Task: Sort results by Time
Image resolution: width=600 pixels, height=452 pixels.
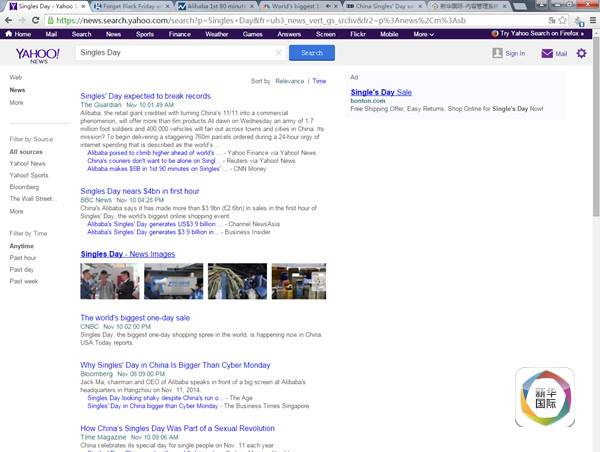Action: (319, 80)
